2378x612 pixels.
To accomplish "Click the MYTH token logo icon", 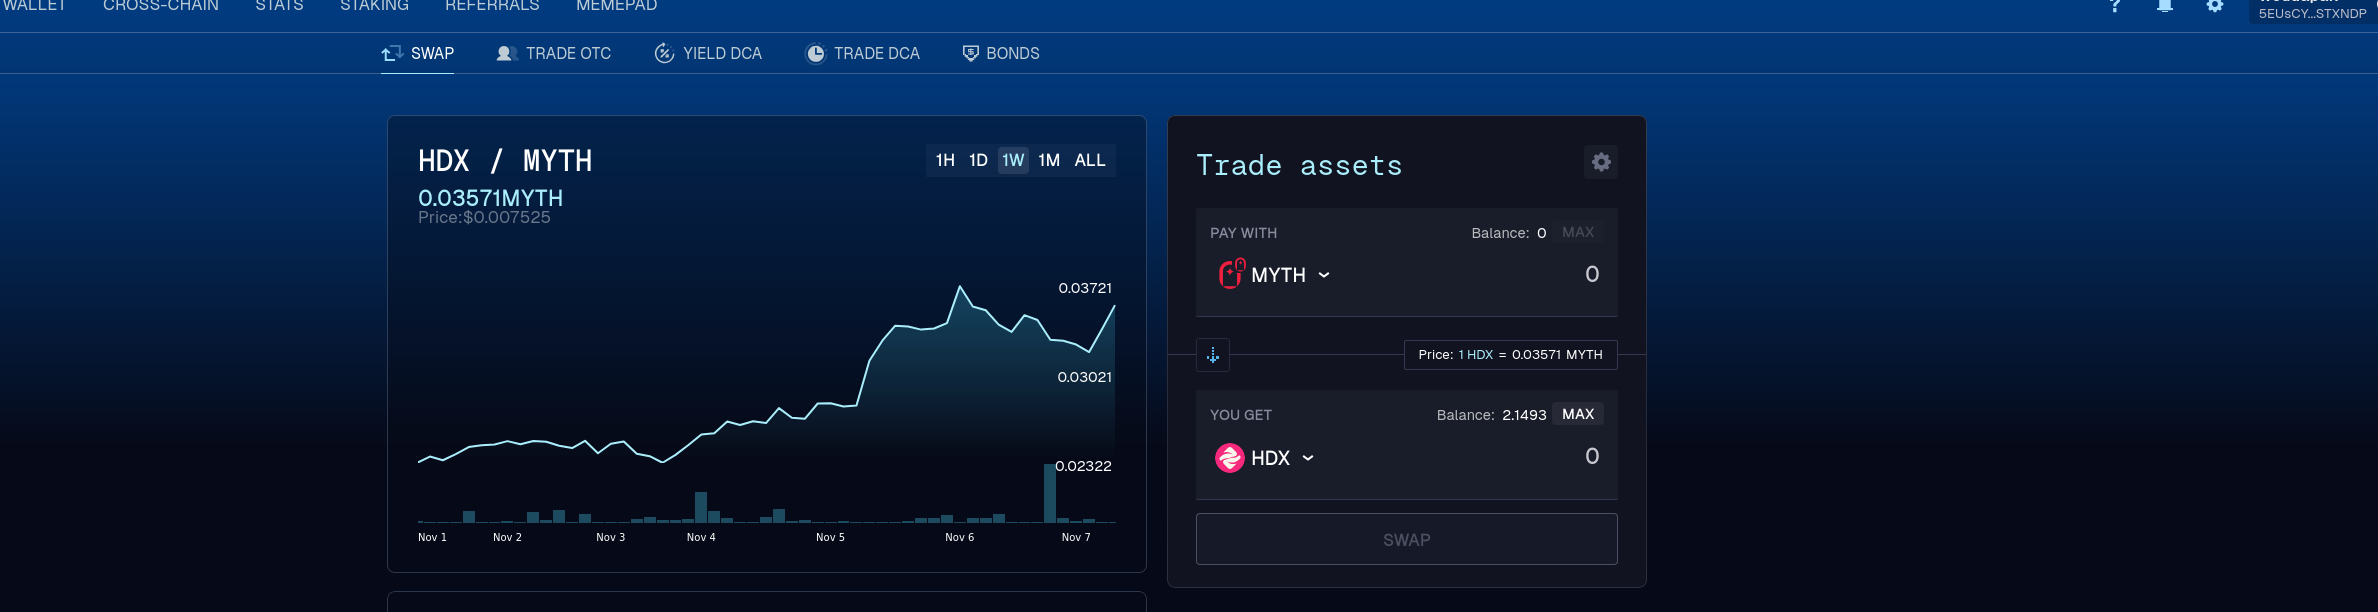I will 1231,274.
